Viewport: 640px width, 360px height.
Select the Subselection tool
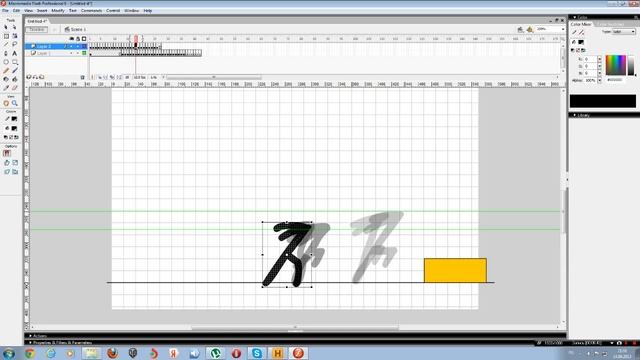pyautogui.click(x=15, y=27)
